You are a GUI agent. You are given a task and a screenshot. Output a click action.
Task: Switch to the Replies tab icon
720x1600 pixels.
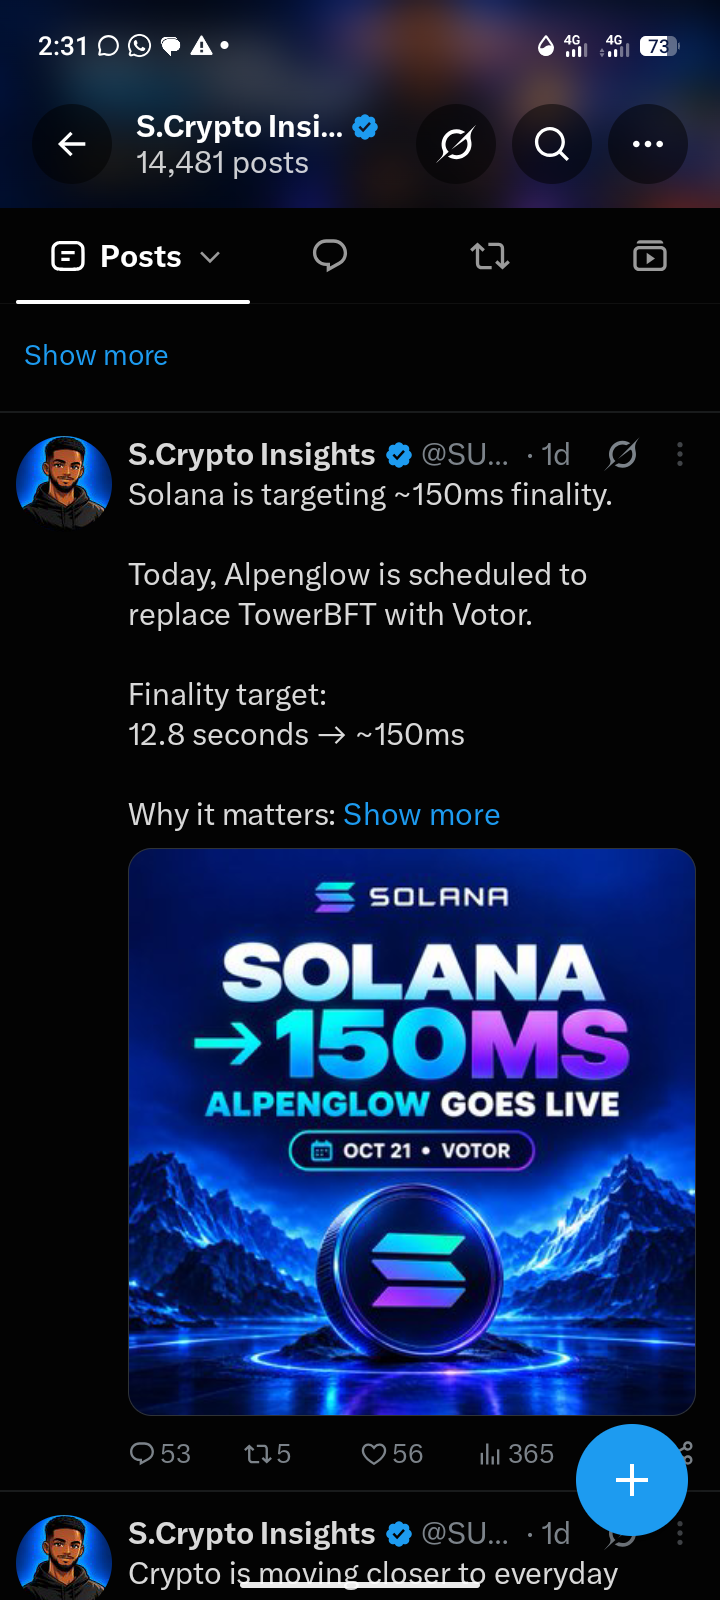330,256
